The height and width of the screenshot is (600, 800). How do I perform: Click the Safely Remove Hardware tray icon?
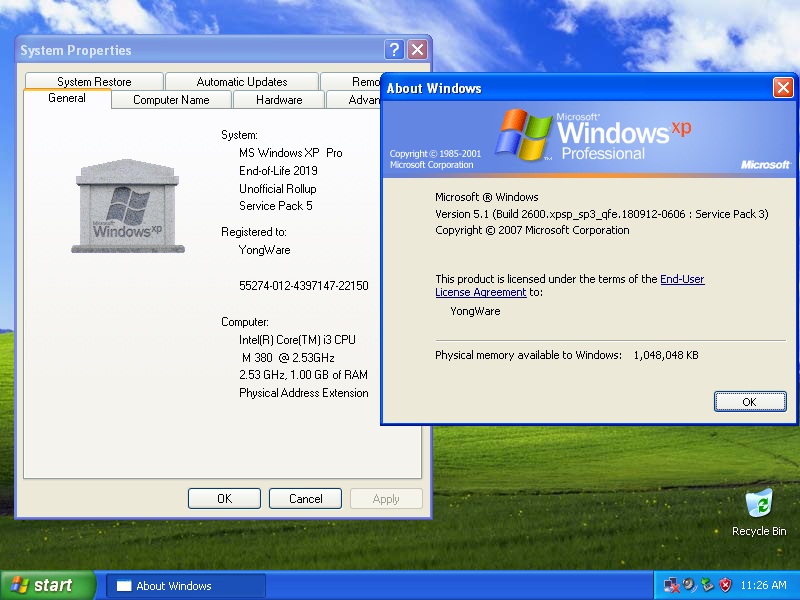tap(706, 585)
